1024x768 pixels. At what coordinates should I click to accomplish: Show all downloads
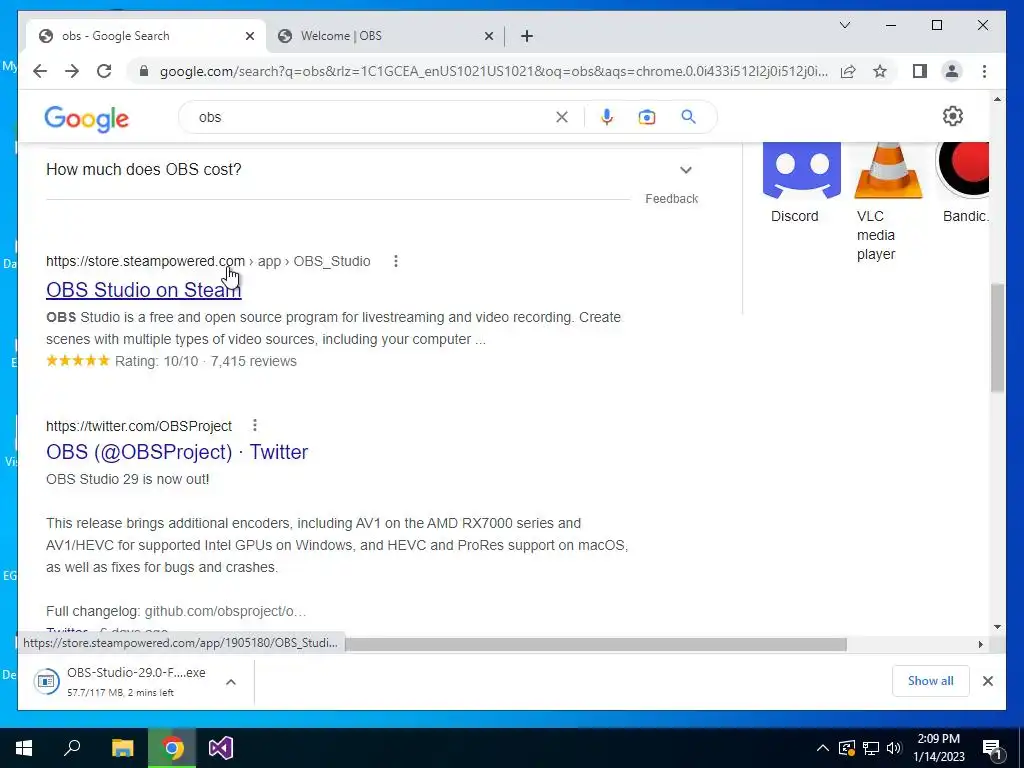coord(930,681)
